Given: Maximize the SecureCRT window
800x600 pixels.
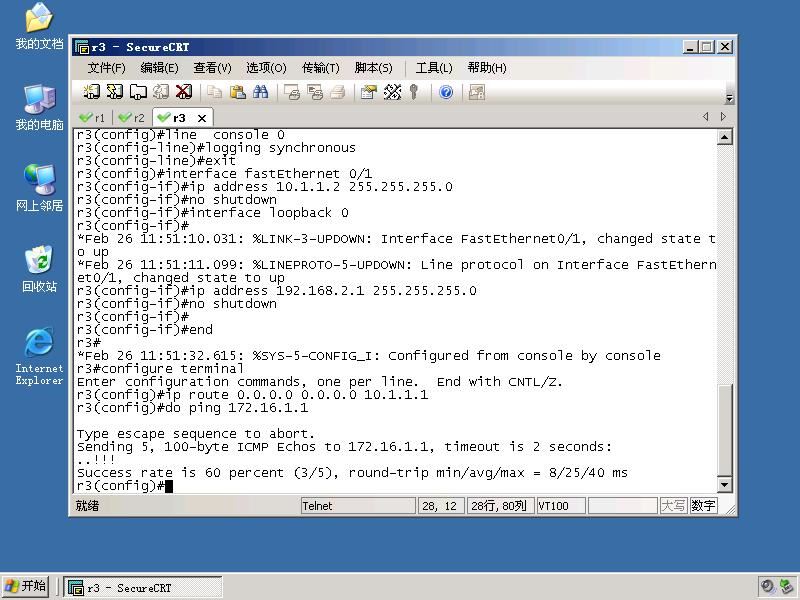Looking at the screenshot, I should pyautogui.click(x=707, y=47).
